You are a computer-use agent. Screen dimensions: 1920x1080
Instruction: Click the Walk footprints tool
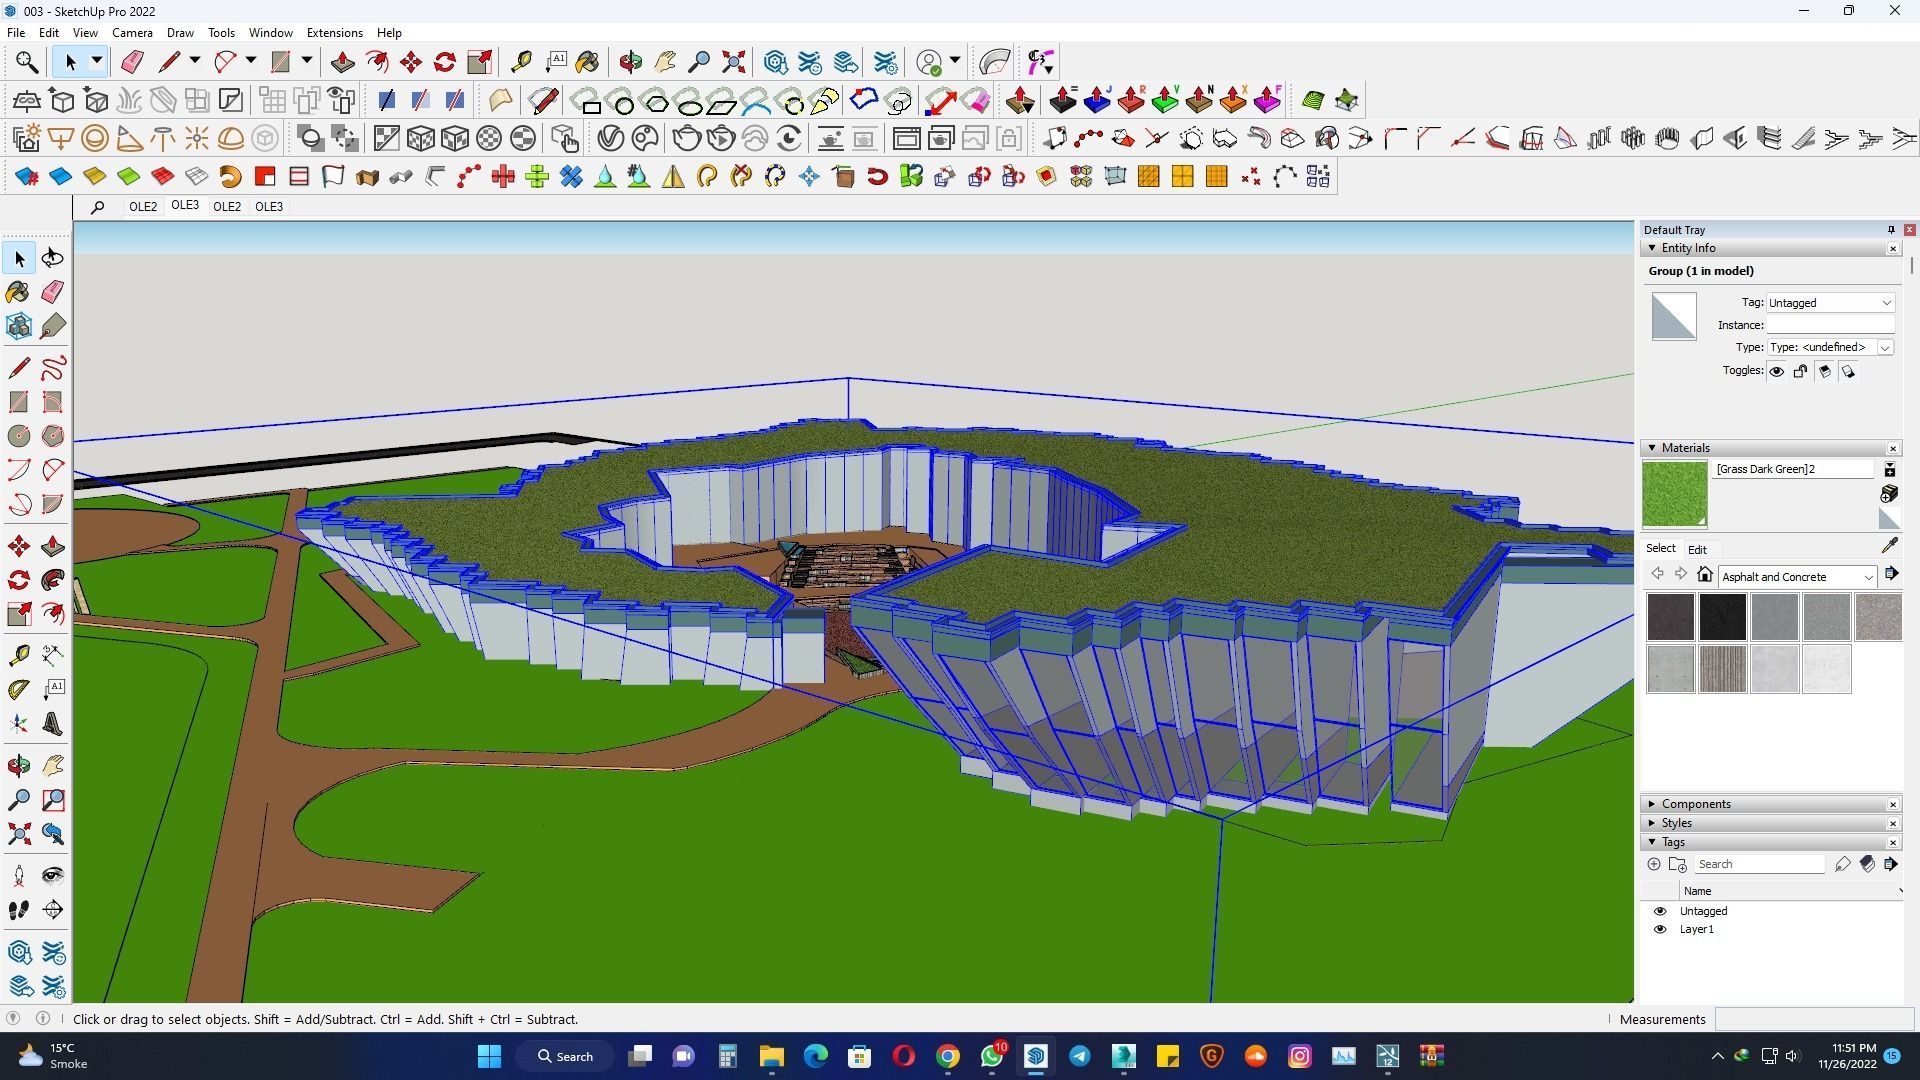pyautogui.click(x=18, y=909)
